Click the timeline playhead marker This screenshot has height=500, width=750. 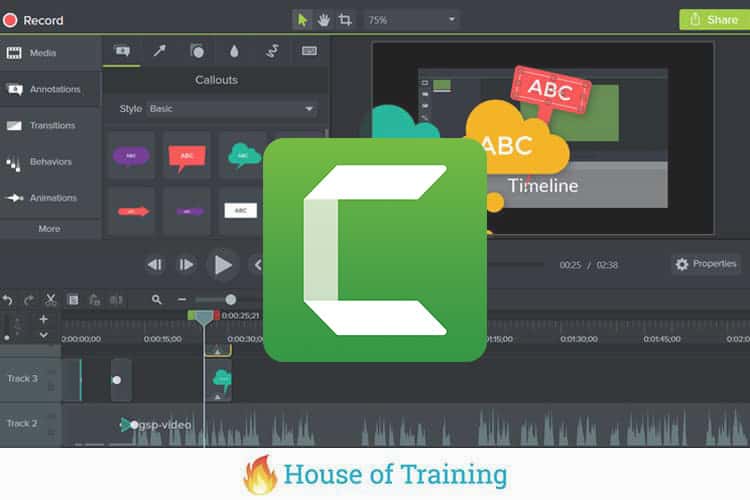pyautogui.click(x=204, y=317)
